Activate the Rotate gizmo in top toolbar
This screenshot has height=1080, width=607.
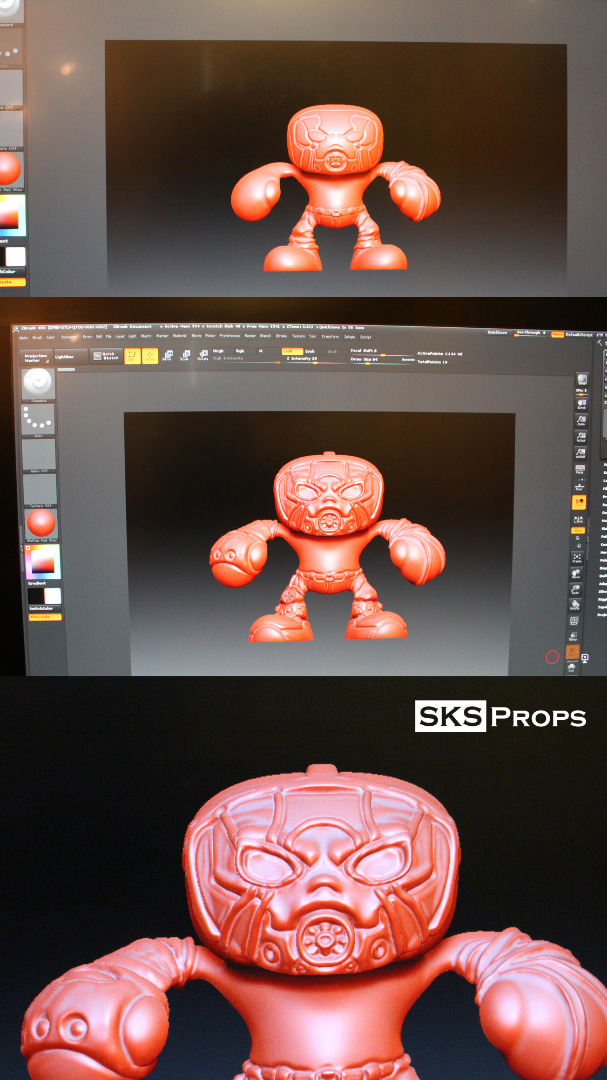[203, 355]
